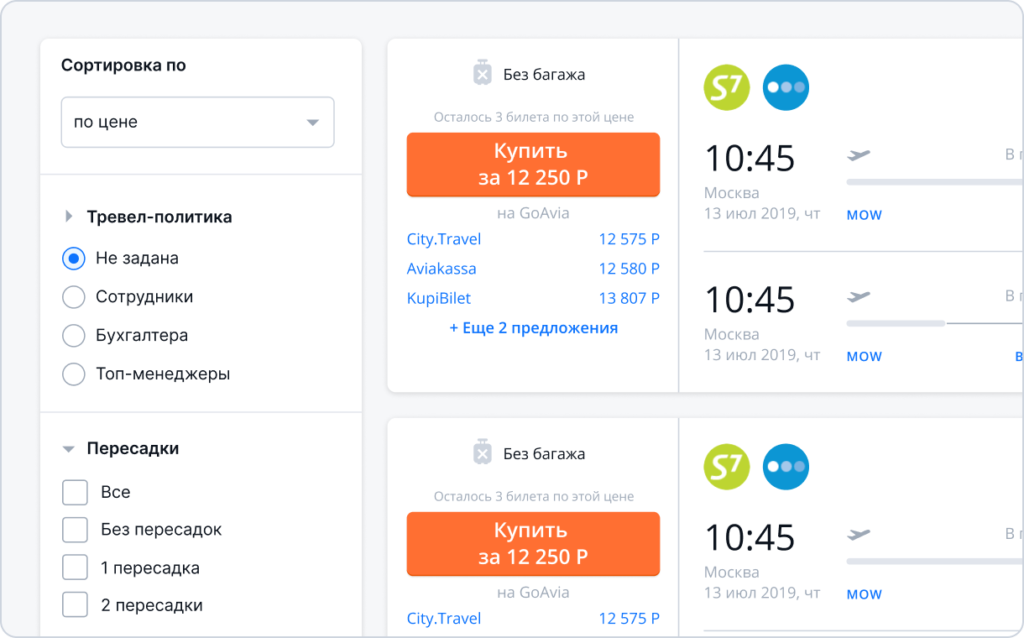The height and width of the screenshot is (638, 1024).
Task: Click the airplane icon in the first card's second flight row
Action: (x=859, y=296)
